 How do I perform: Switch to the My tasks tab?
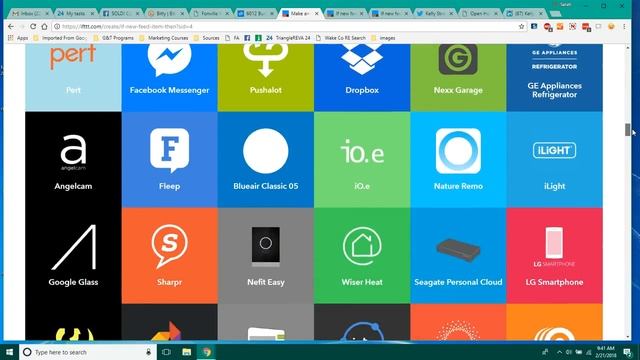coord(75,13)
